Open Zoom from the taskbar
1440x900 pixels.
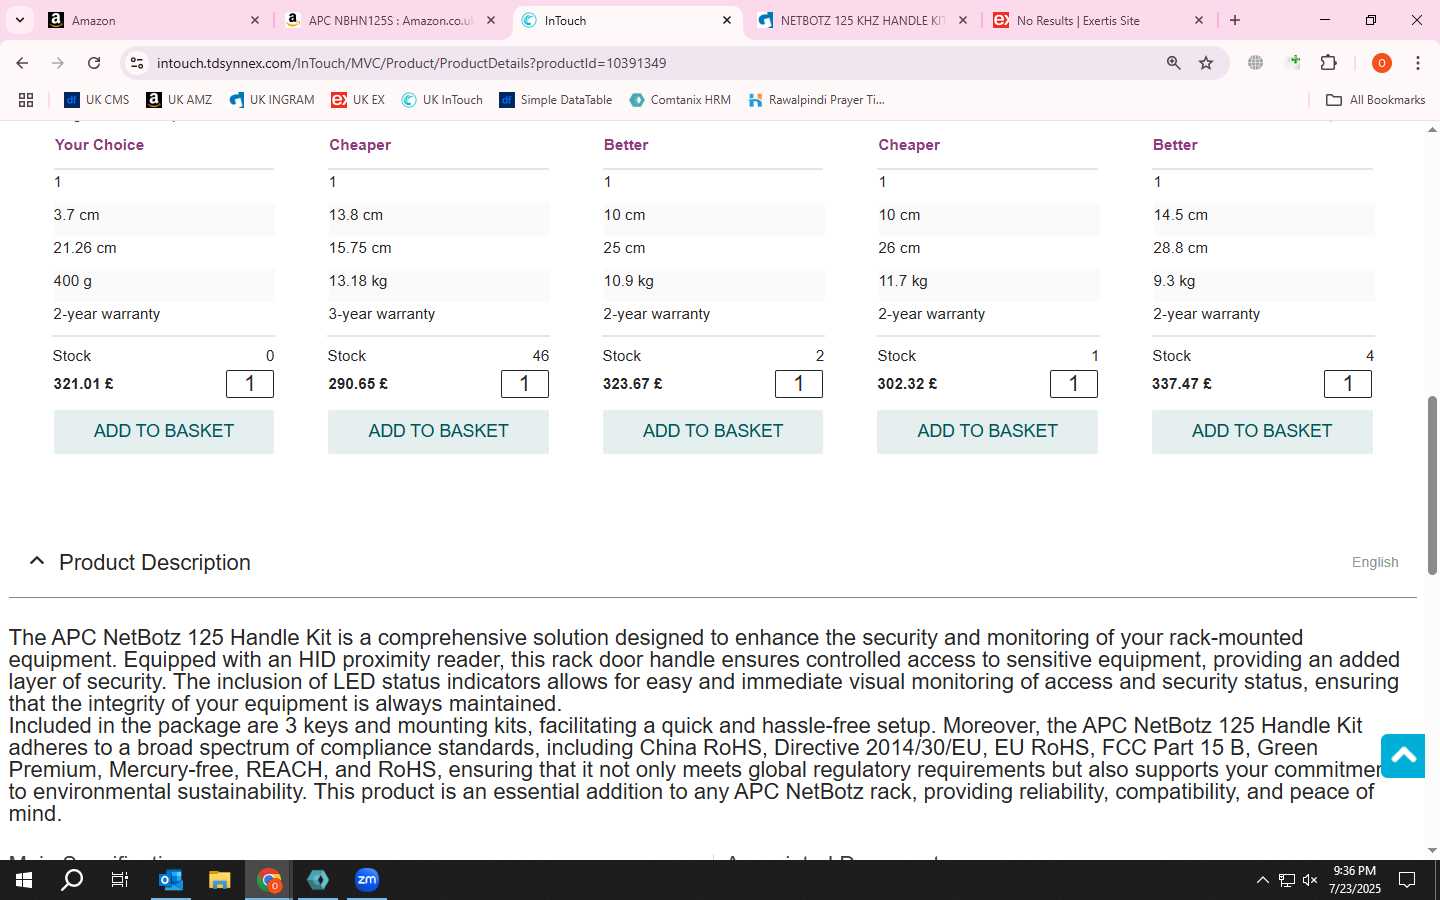pyautogui.click(x=367, y=880)
